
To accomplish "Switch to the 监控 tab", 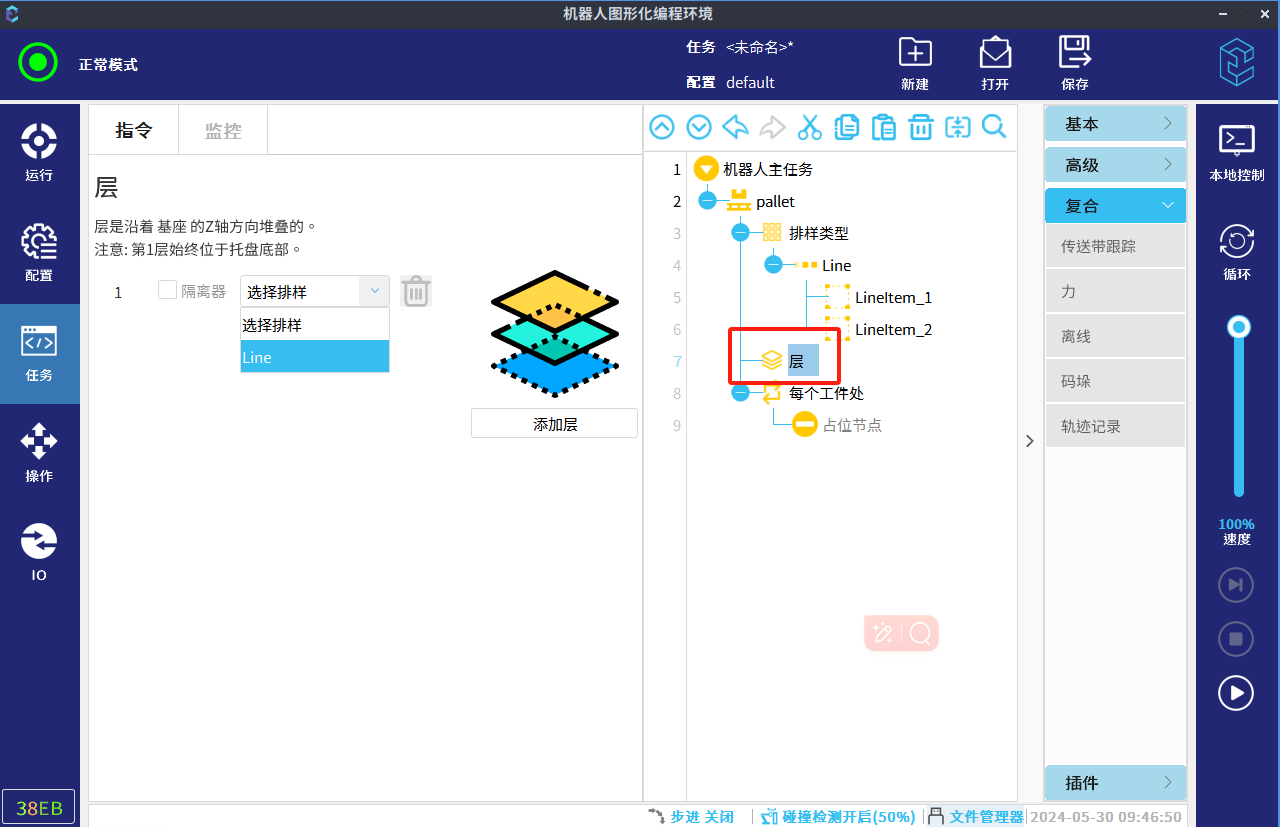I will [x=223, y=131].
